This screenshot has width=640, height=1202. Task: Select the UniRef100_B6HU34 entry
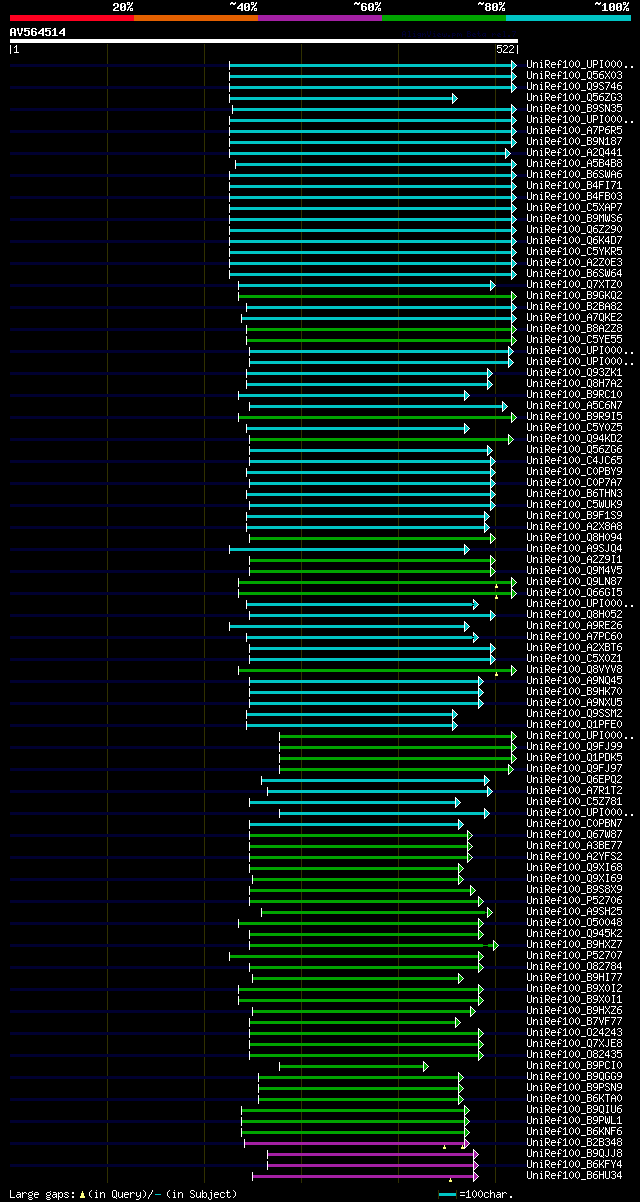pyautogui.click(x=574, y=1175)
